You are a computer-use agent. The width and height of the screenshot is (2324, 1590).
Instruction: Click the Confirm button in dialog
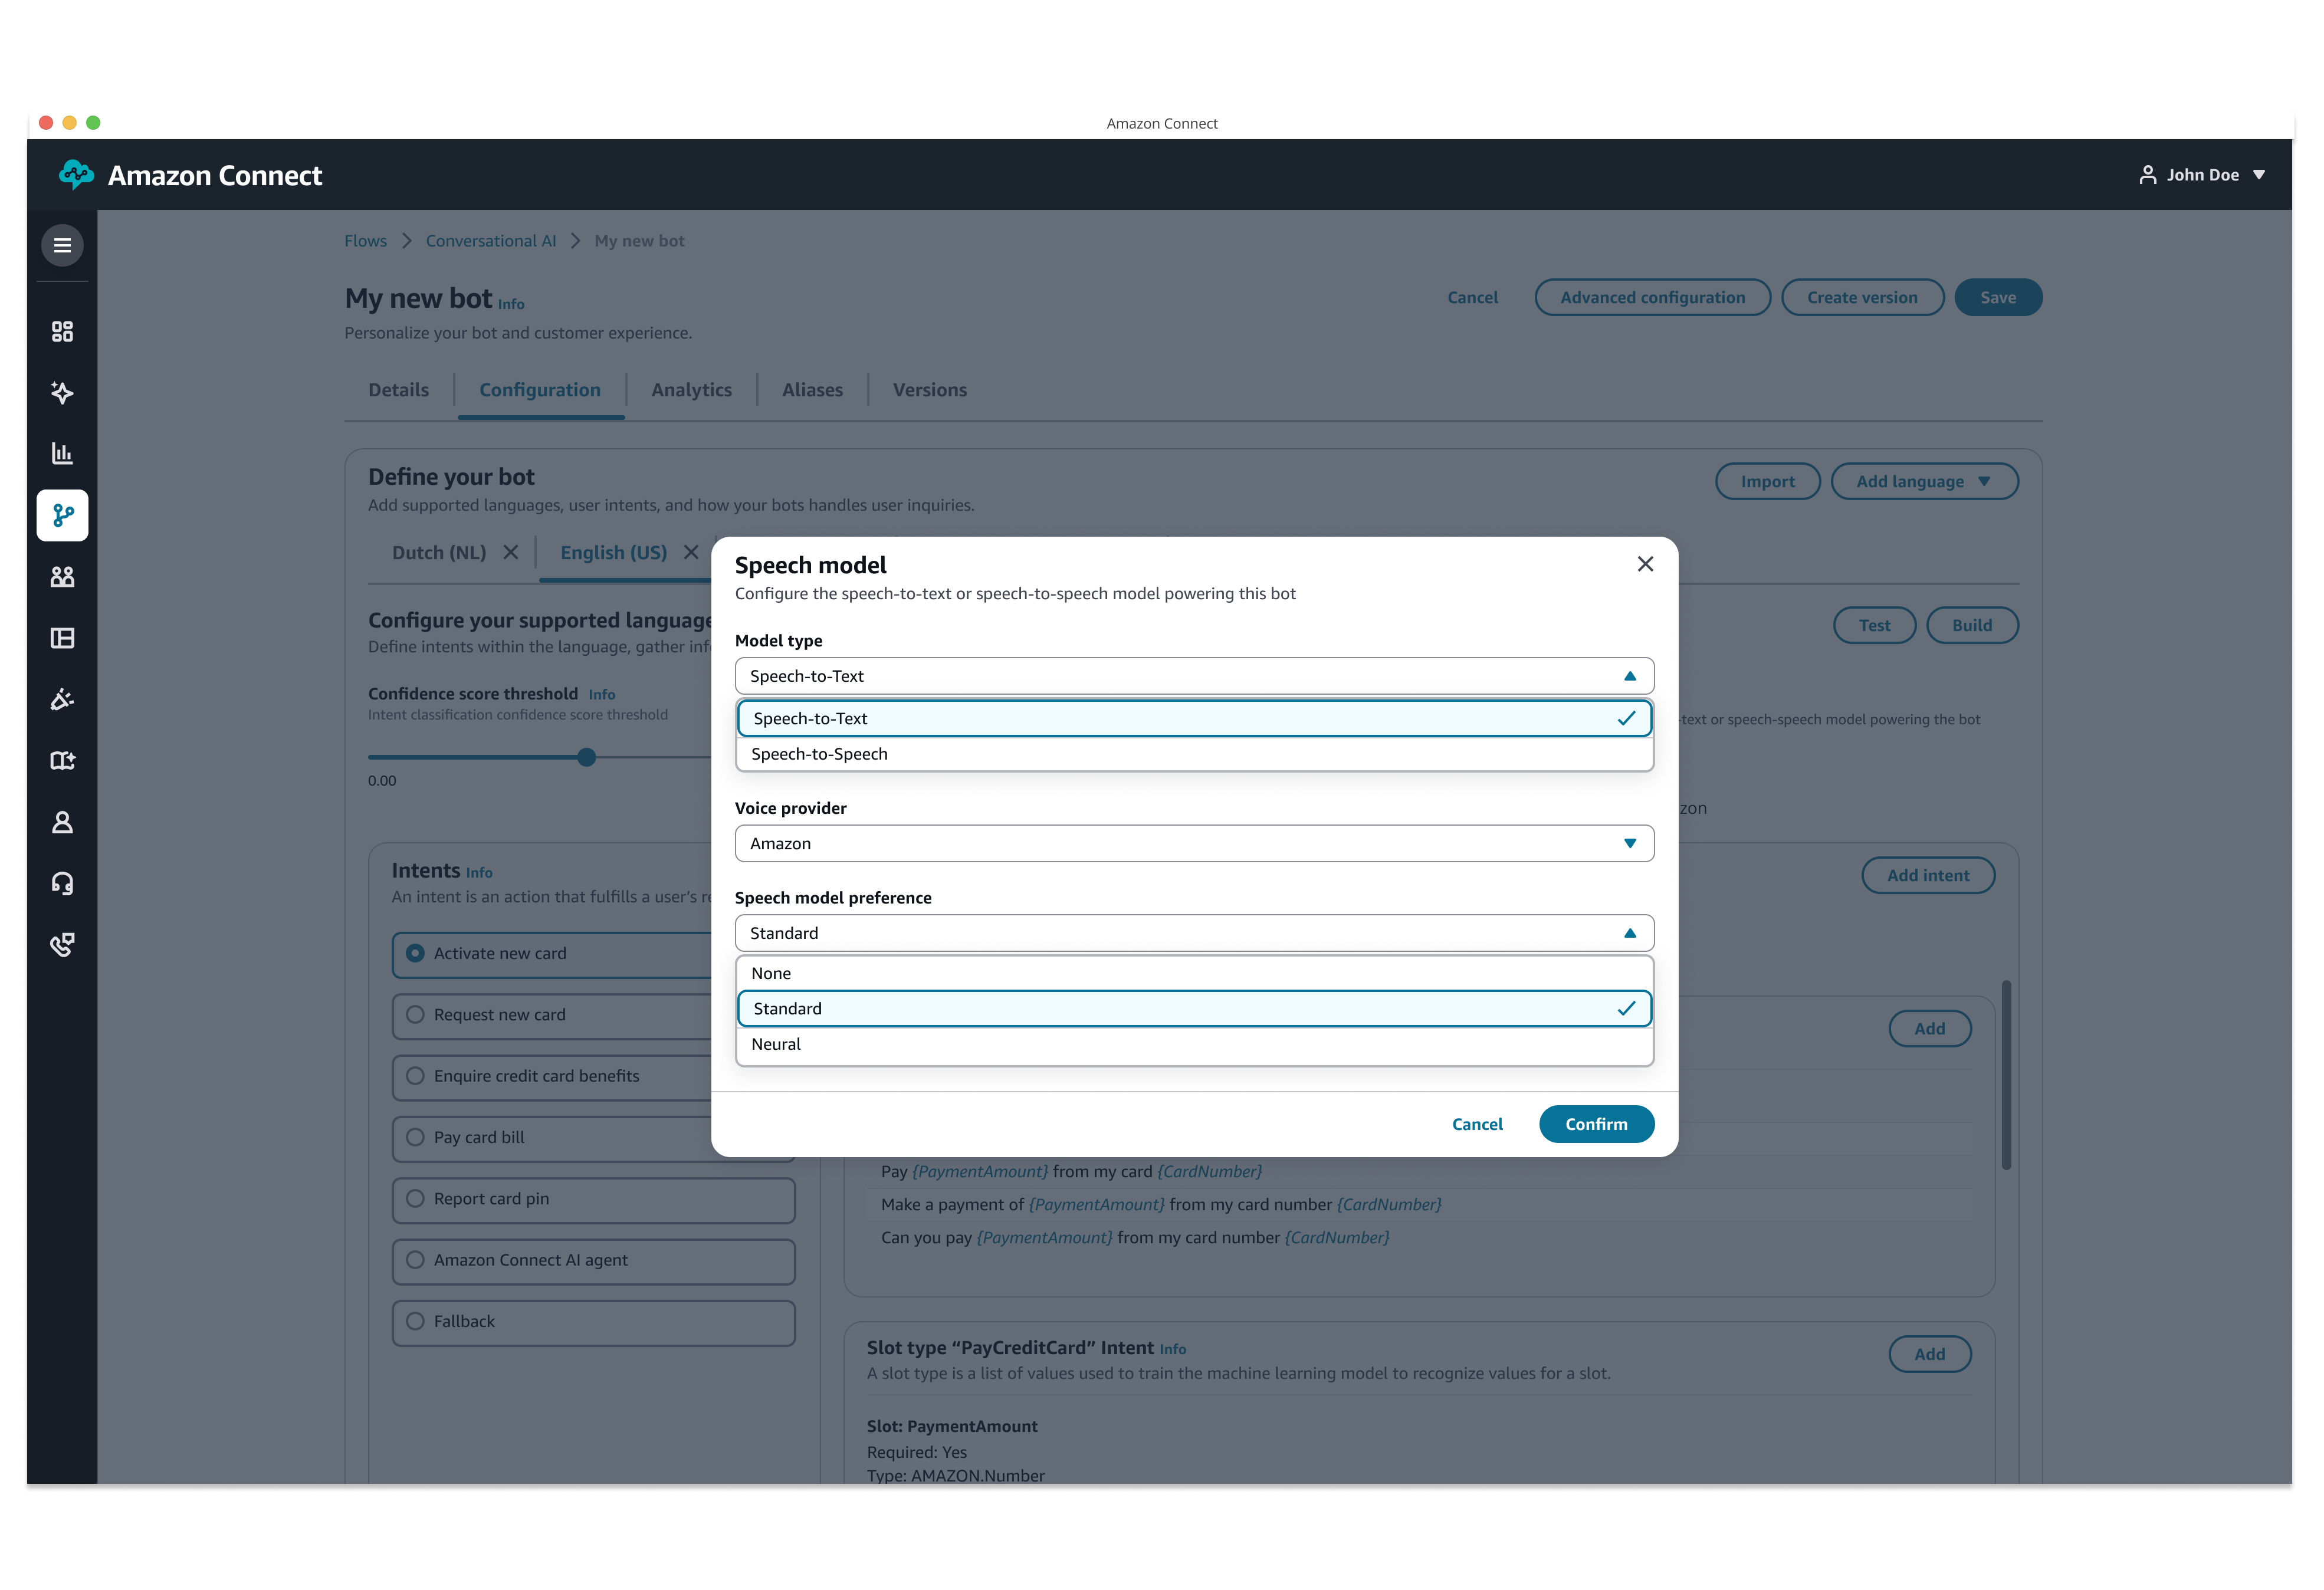pyautogui.click(x=1595, y=1124)
